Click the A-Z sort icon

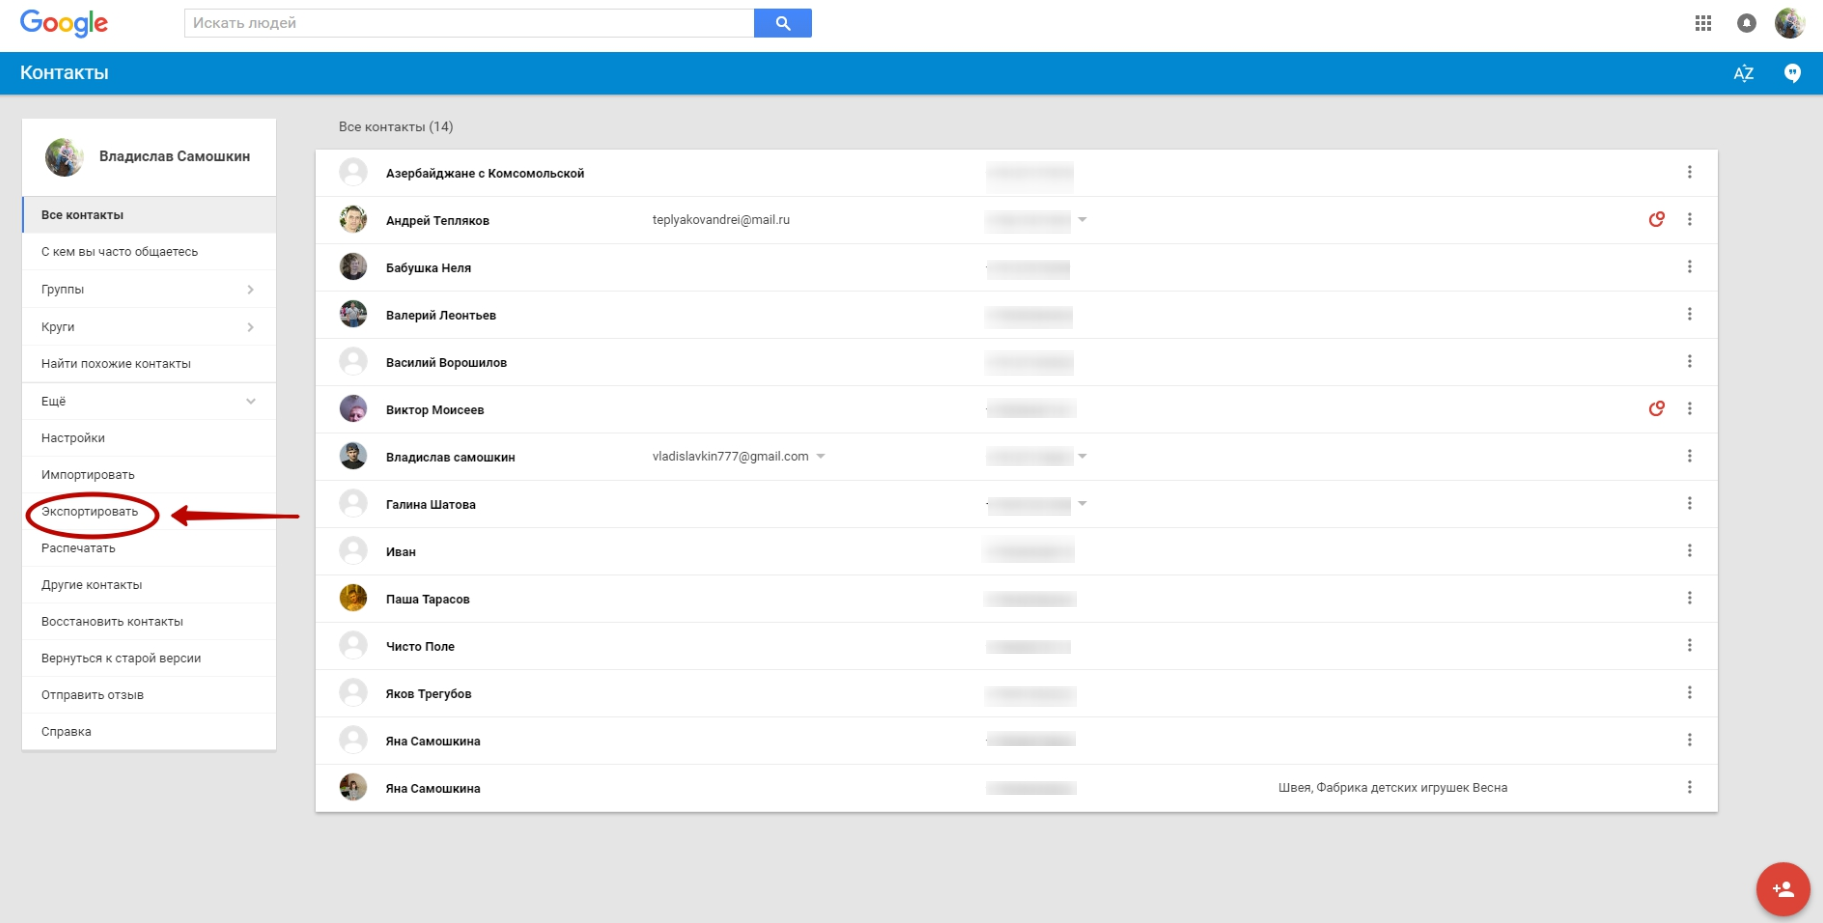[1743, 73]
